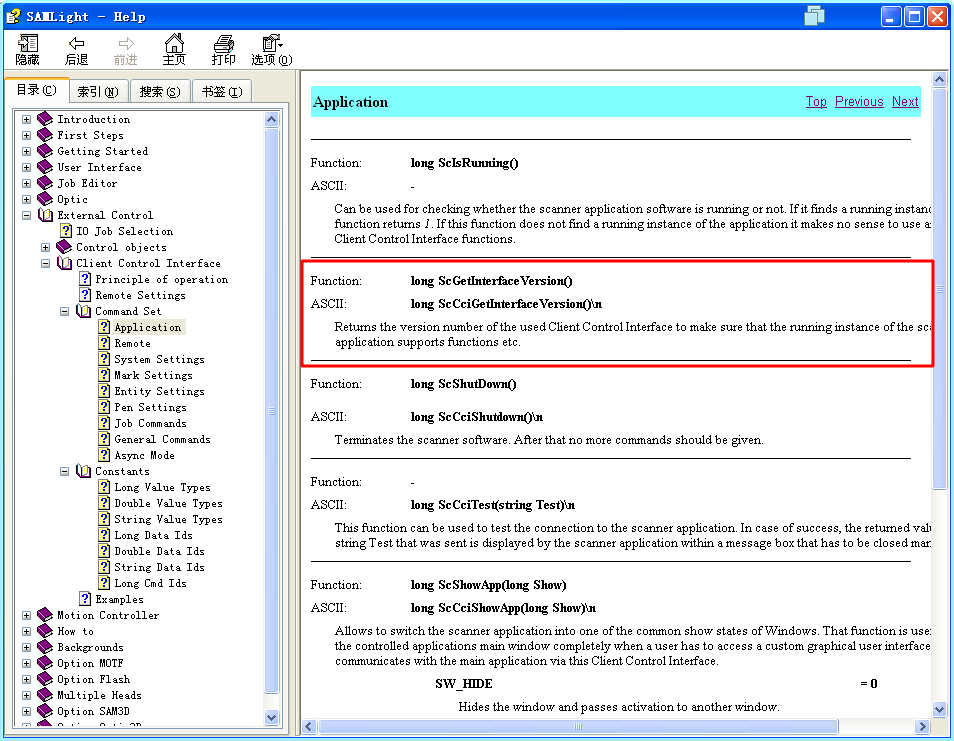Click the First Steps book icon

45,134
